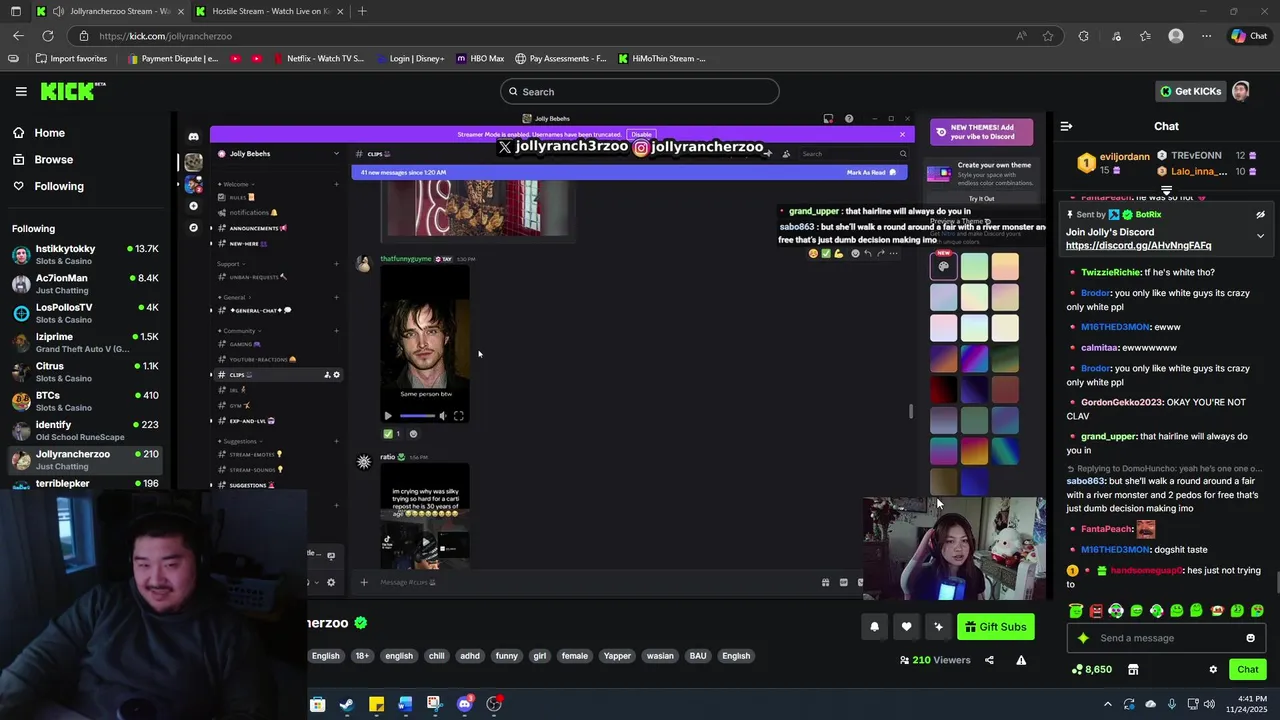1280x720 pixels.
Task: Go to Home in Kick sidebar
Action: pyautogui.click(x=49, y=133)
